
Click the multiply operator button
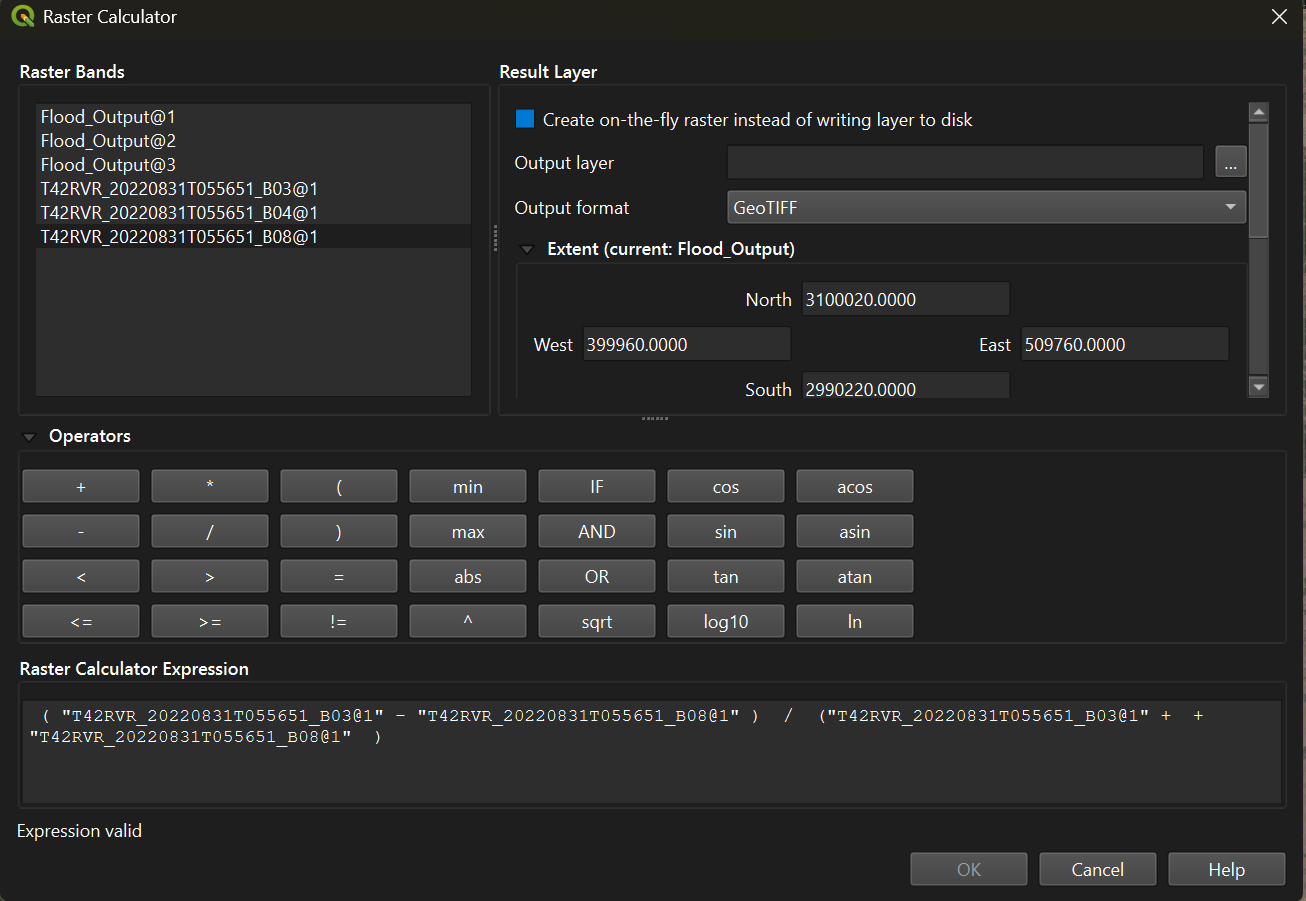pyautogui.click(x=210, y=487)
